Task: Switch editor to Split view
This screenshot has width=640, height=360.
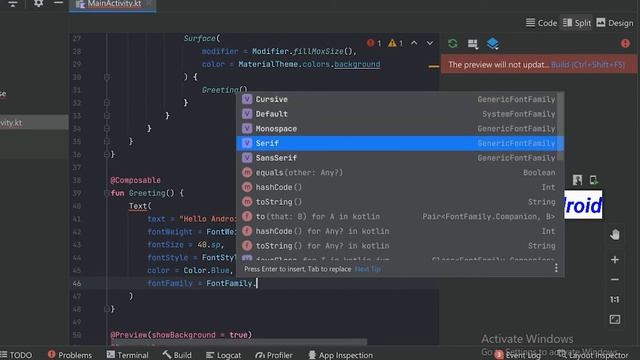Action: click(576, 23)
